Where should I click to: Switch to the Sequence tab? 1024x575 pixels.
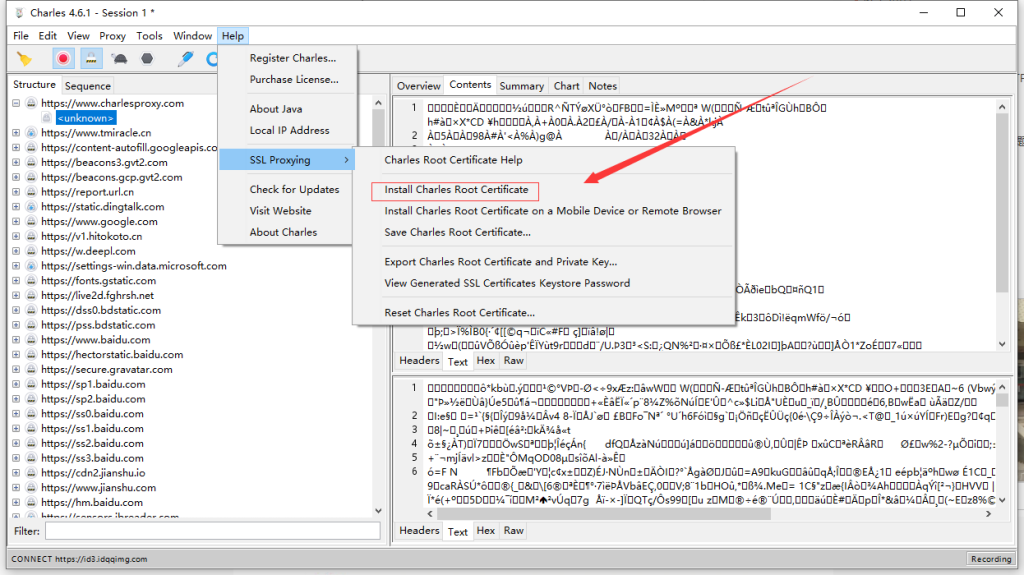88,86
